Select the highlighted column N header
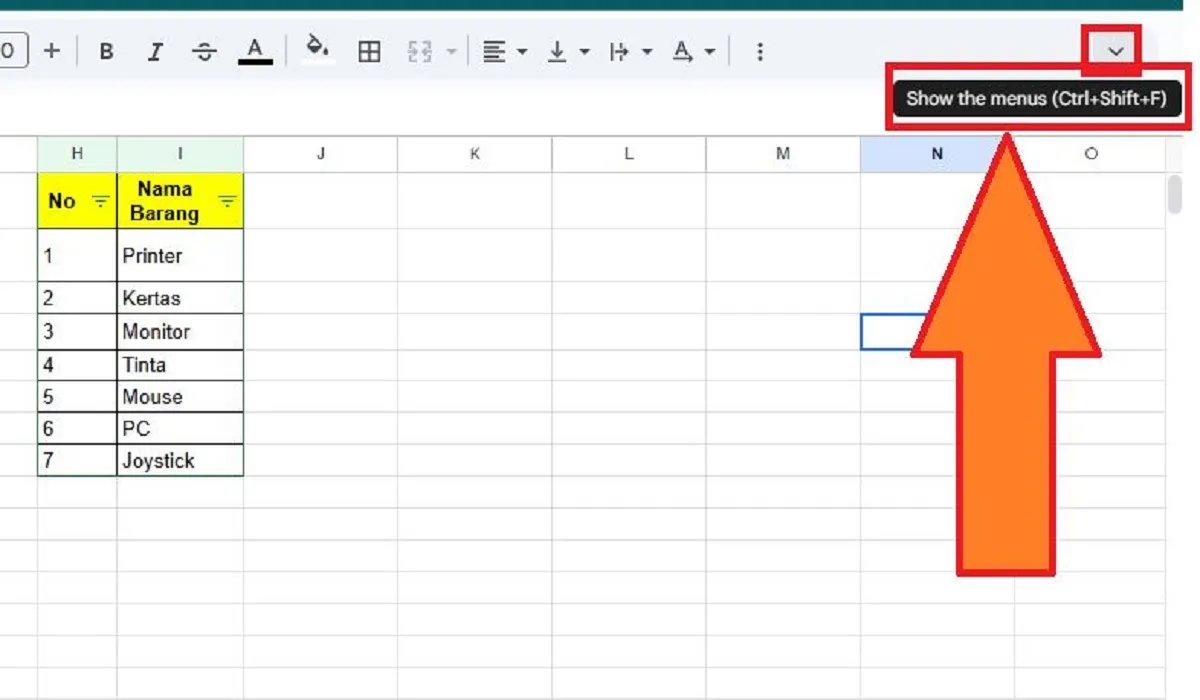Viewport: 1200px width, 700px height. pyautogui.click(x=937, y=154)
